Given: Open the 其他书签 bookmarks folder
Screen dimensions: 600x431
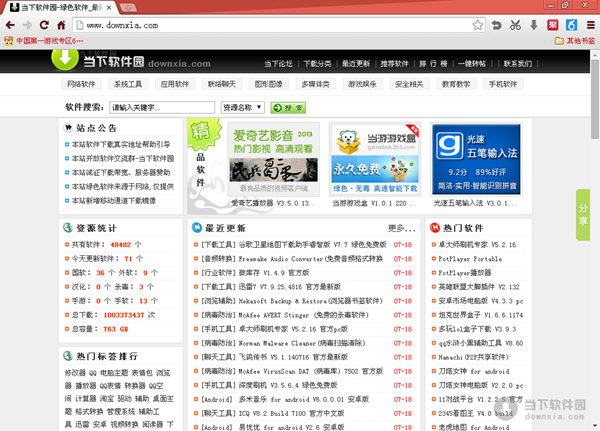Looking at the screenshot, I should pos(575,41).
